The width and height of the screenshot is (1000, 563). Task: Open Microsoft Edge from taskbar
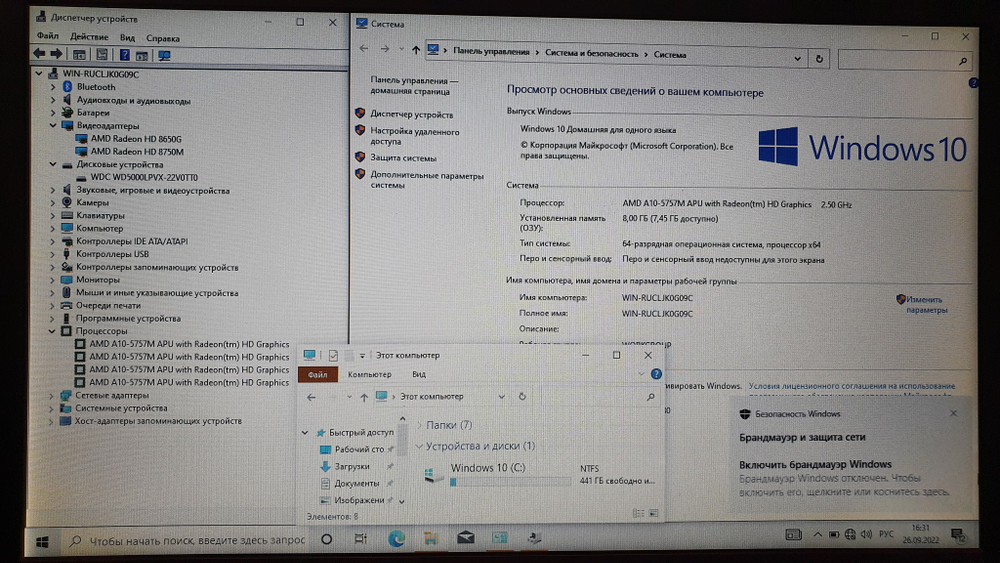(397, 539)
